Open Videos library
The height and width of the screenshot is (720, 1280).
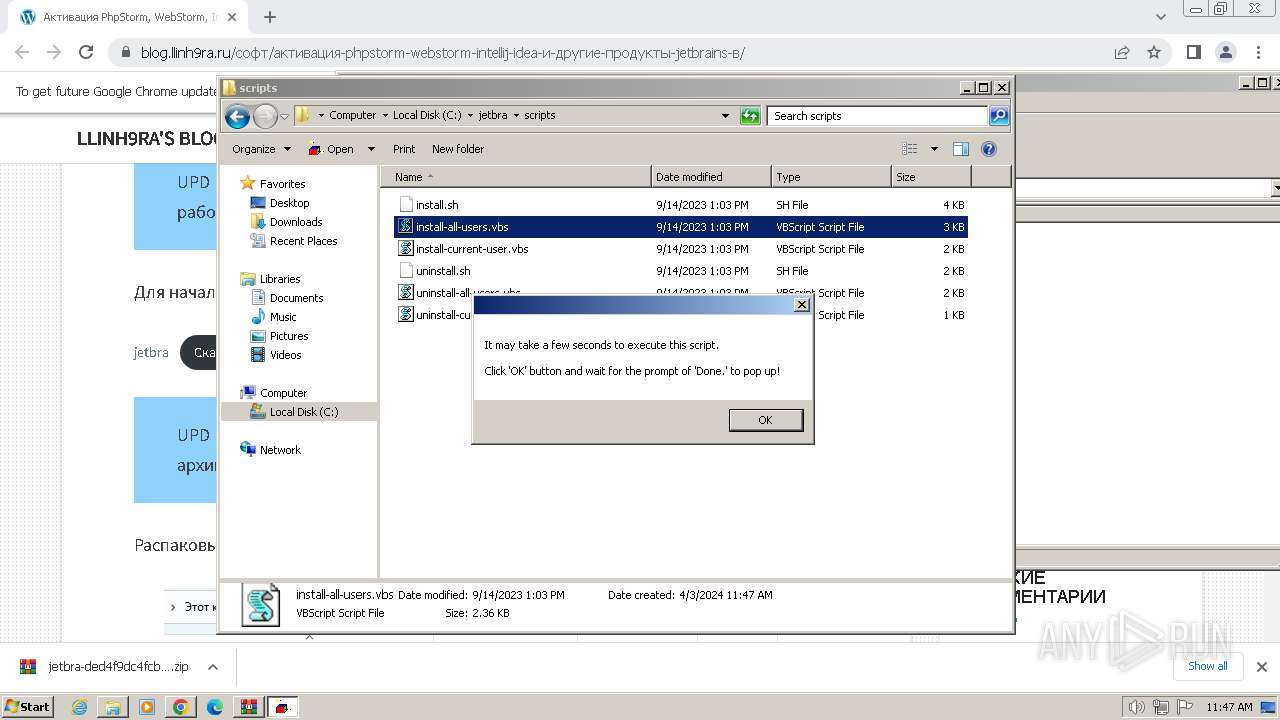click(285, 355)
